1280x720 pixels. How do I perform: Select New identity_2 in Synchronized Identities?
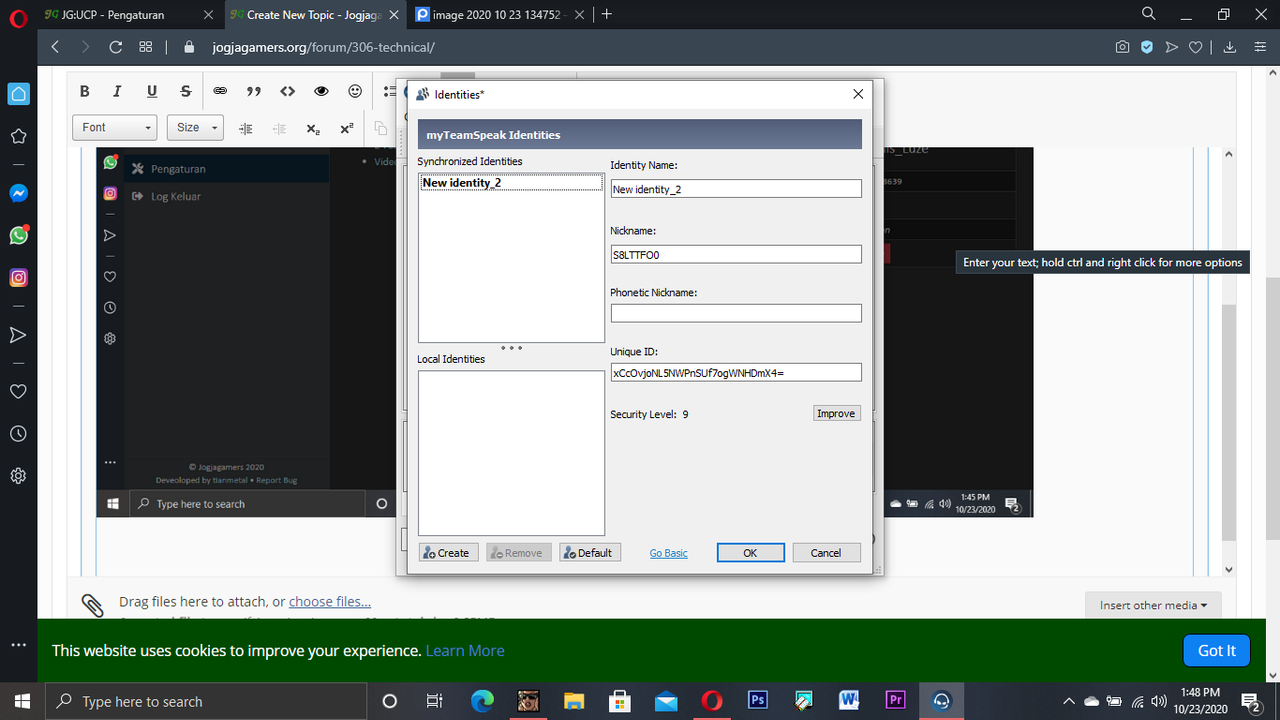[x=511, y=183]
